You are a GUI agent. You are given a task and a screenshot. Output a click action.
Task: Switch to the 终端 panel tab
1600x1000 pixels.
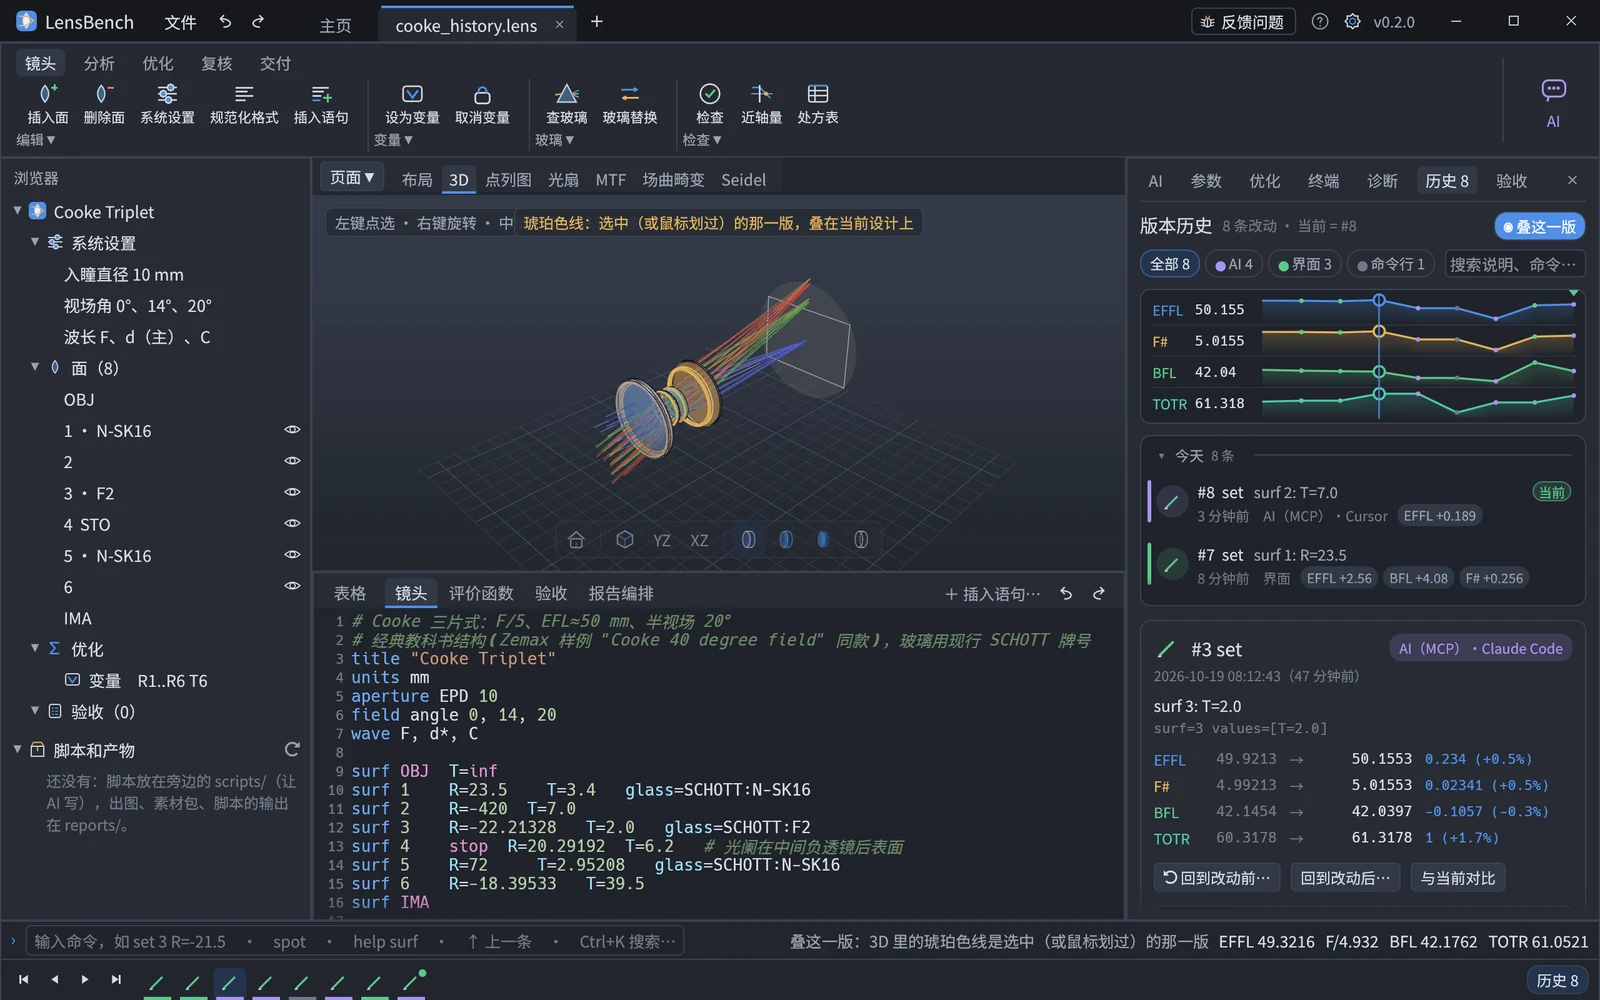1323,181
